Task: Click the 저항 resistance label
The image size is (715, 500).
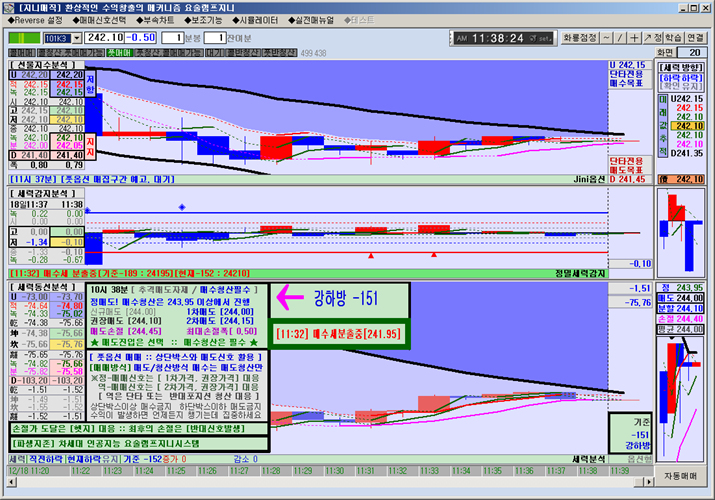Action: pos(90,83)
